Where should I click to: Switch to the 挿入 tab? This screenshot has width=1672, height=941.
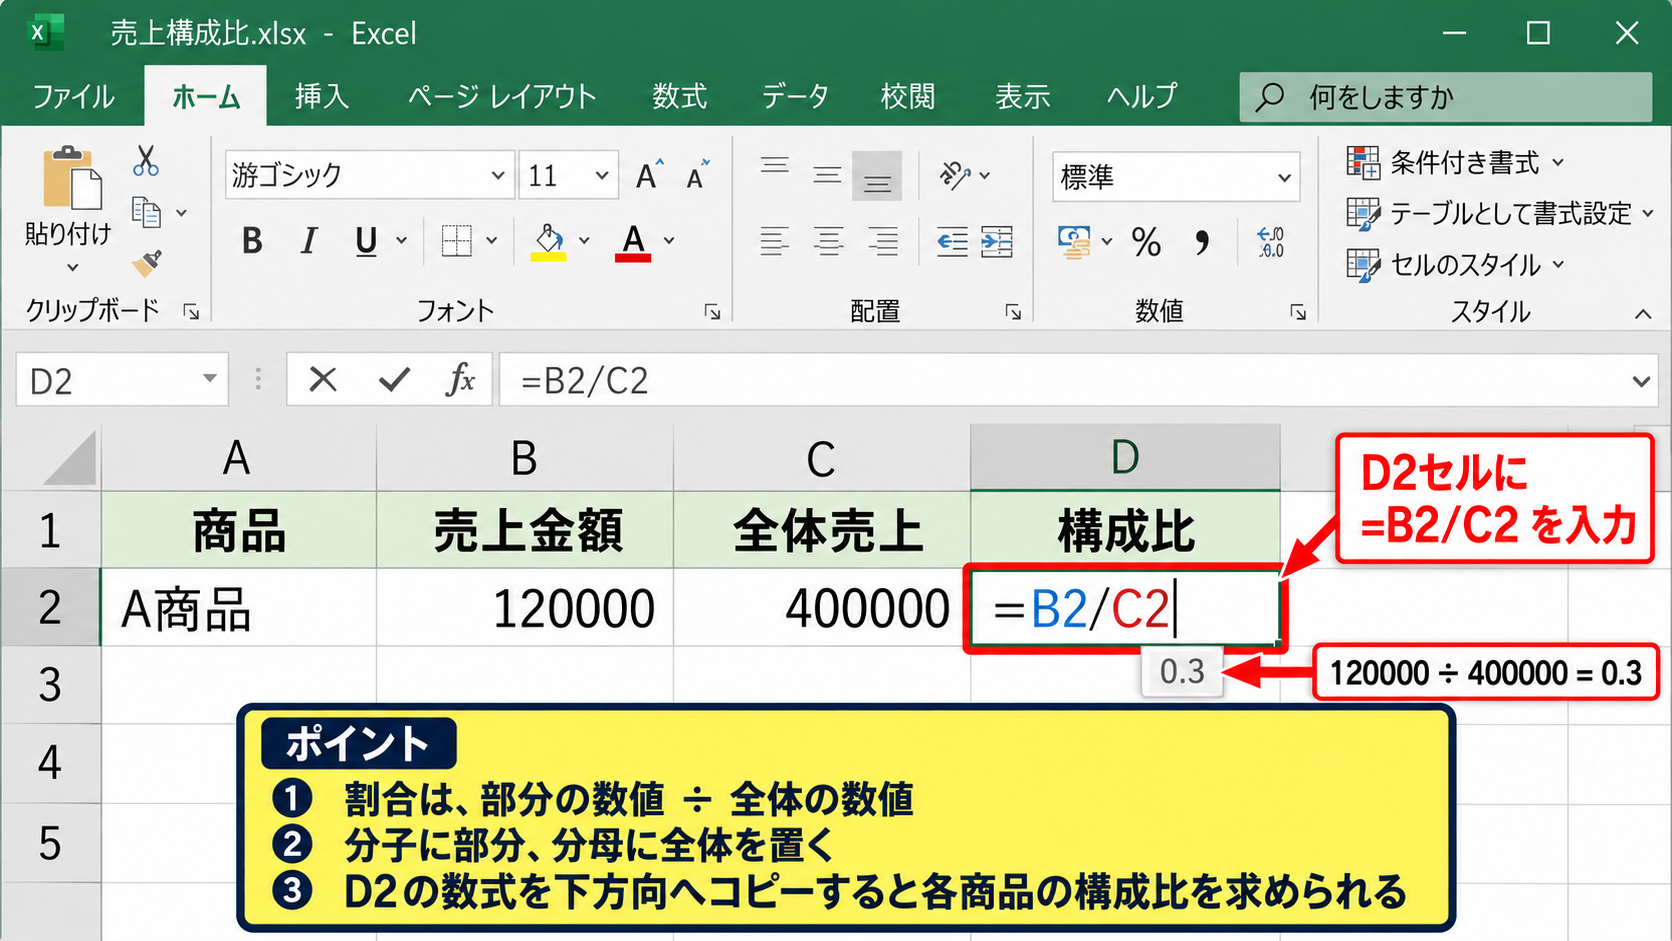pyautogui.click(x=321, y=97)
